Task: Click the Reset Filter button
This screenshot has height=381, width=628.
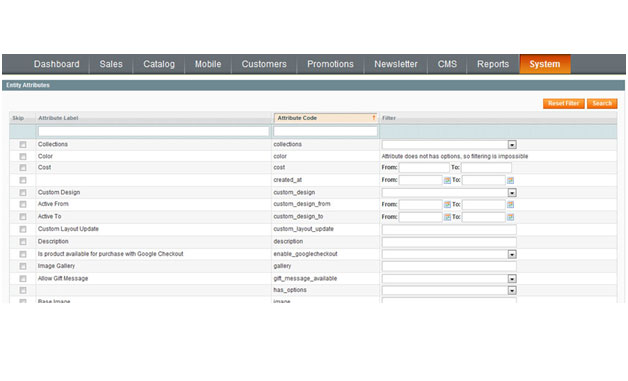Action: (564, 103)
